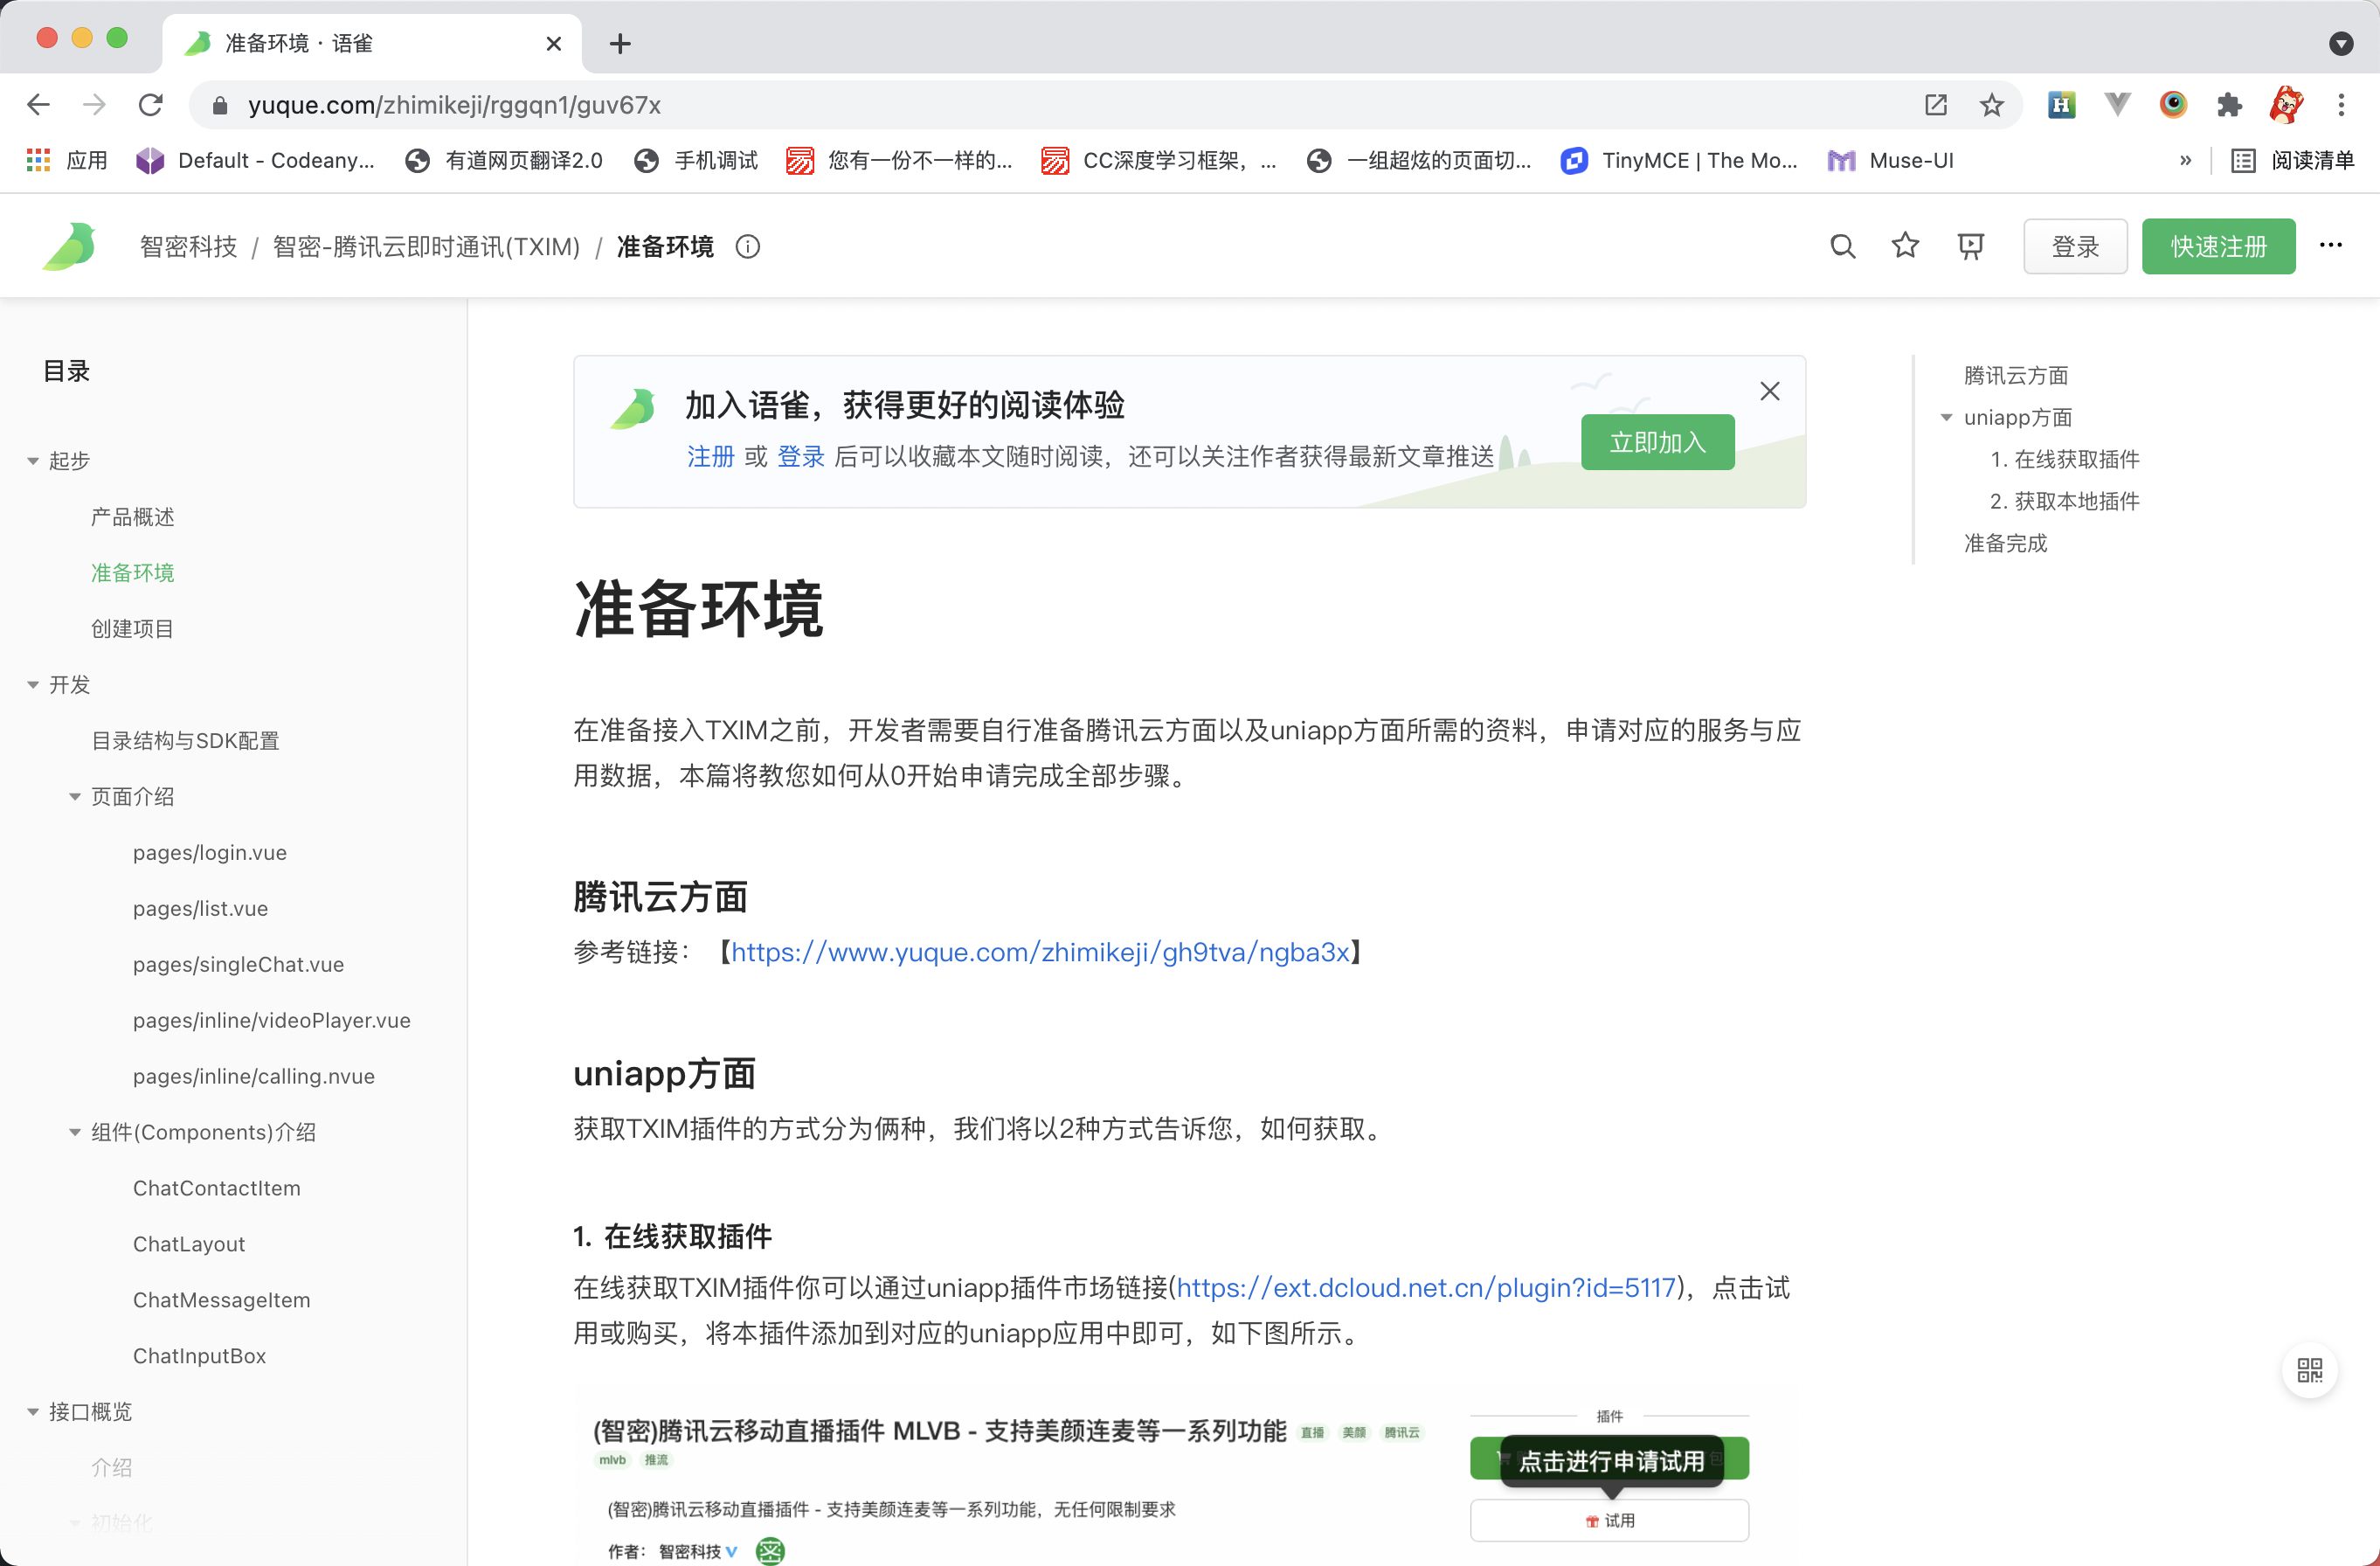Click the 登录 link in the banner text
Image resolution: width=2380 pixels, height=1566 pixels.
point(801,456)
